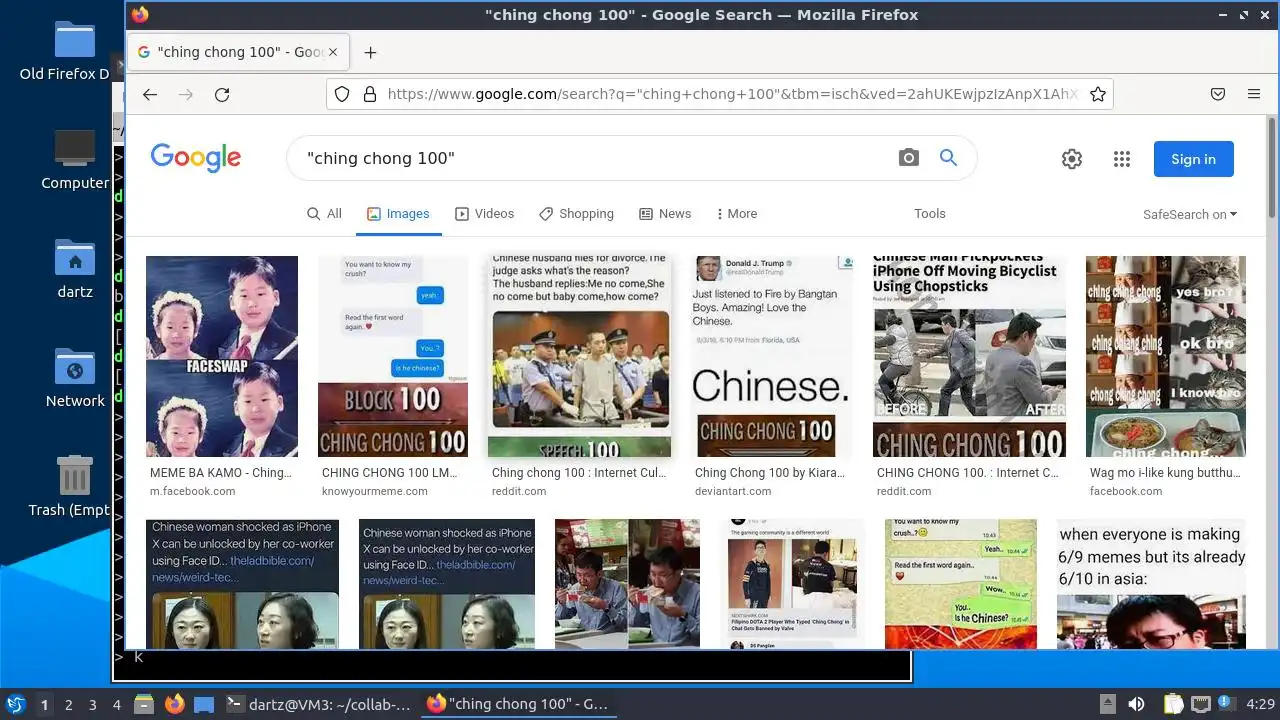Click the m.facebook.com source text
1280x720 pixels.
click(x=193, y=492)
